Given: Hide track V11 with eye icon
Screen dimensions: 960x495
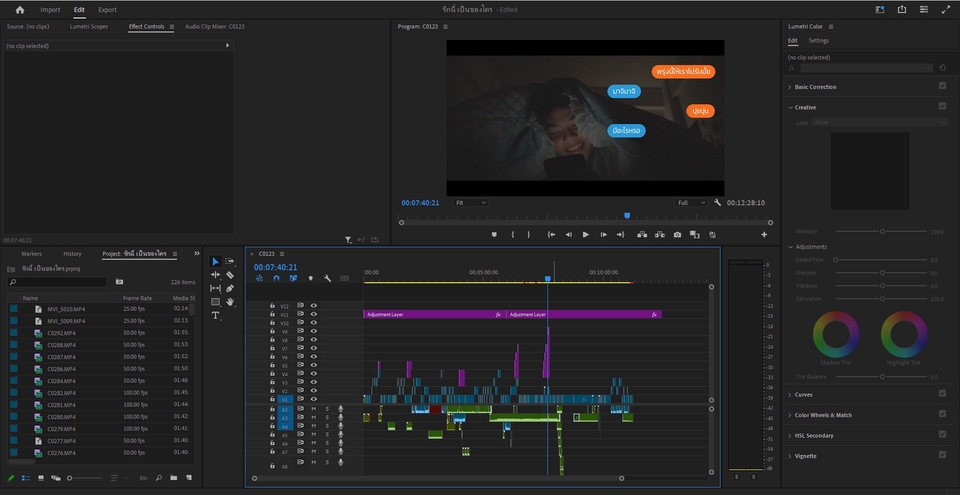Looking at the screenshot, I should [x=313, y=314].
